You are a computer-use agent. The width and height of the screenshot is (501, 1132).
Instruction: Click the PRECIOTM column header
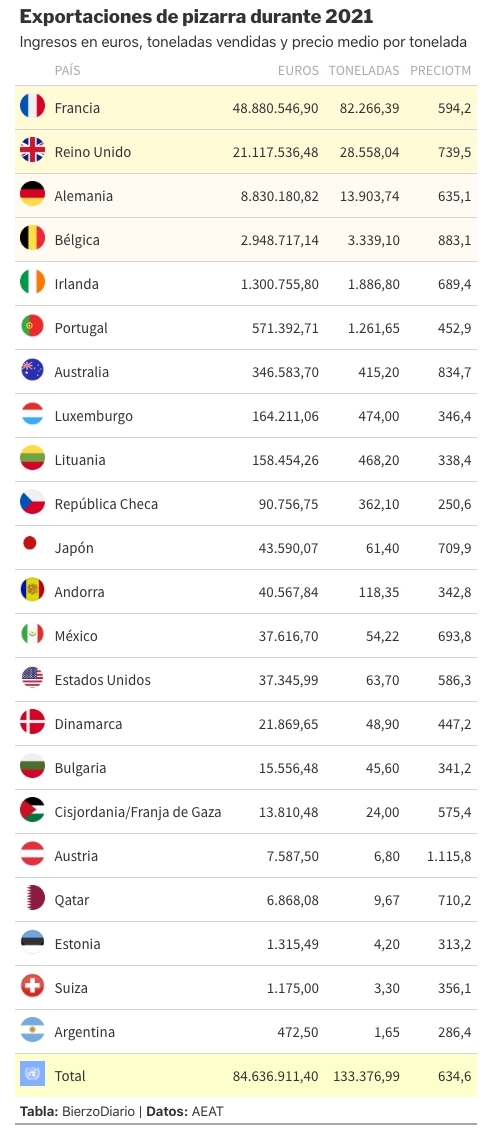440,71
